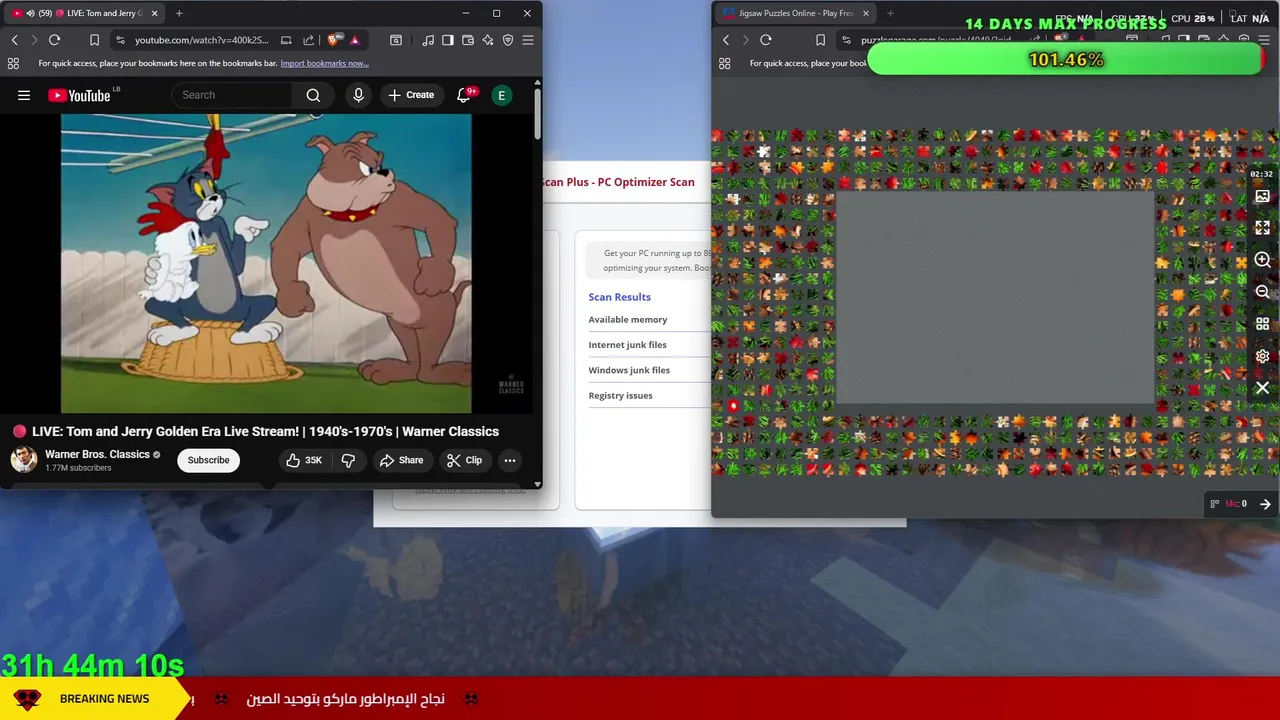
Task: Select the Scan Results heading in optimizer window
Action: click(619, 297)
